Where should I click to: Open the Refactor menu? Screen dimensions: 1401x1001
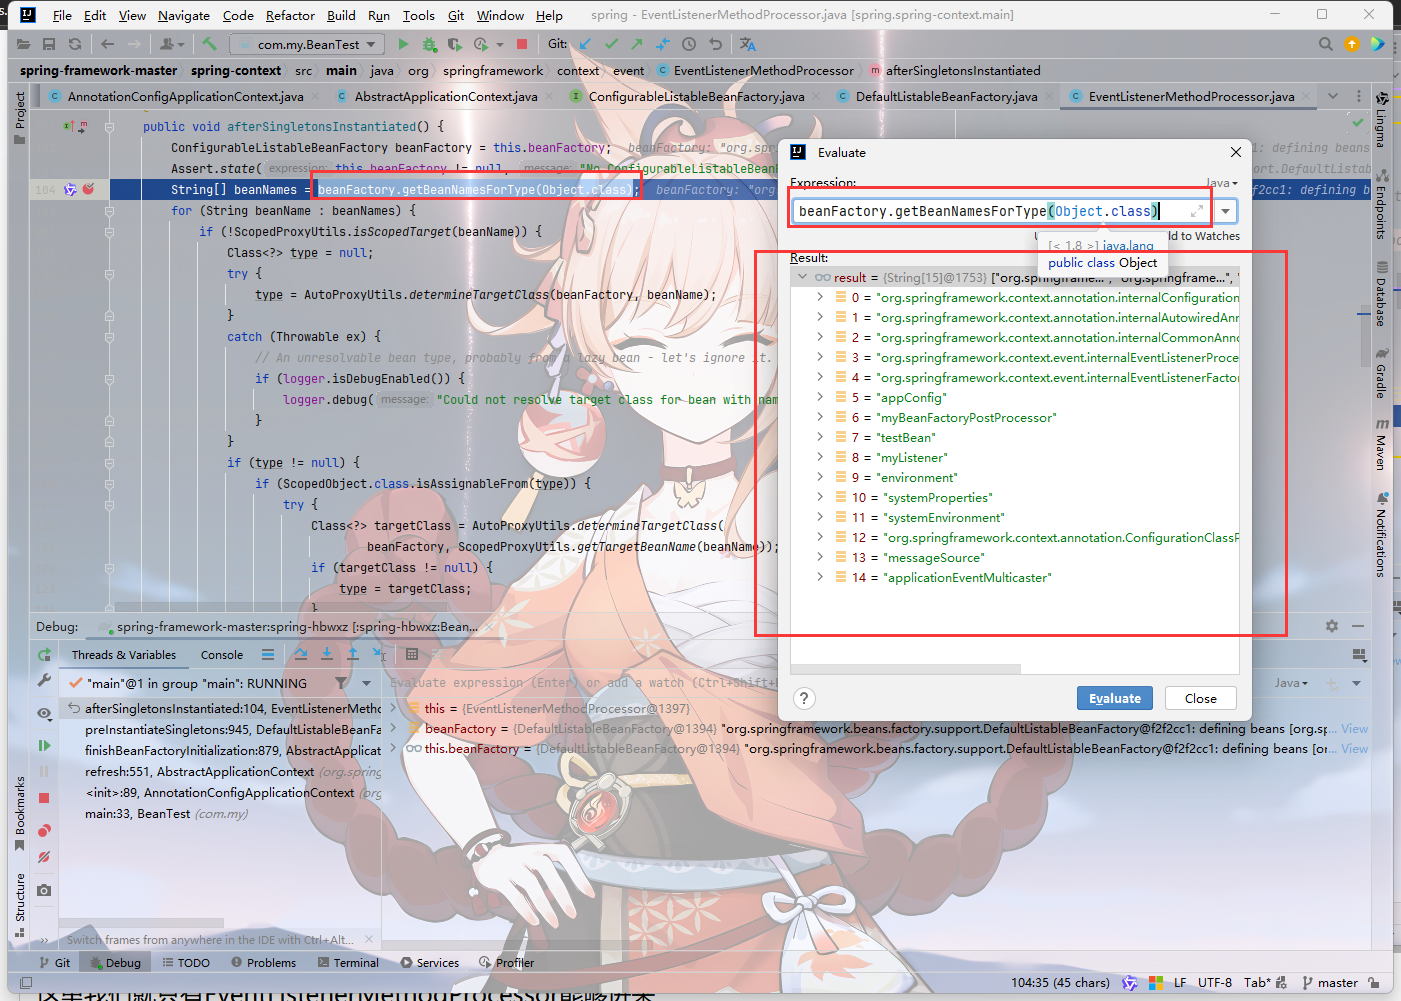click(x=290, y=15)
